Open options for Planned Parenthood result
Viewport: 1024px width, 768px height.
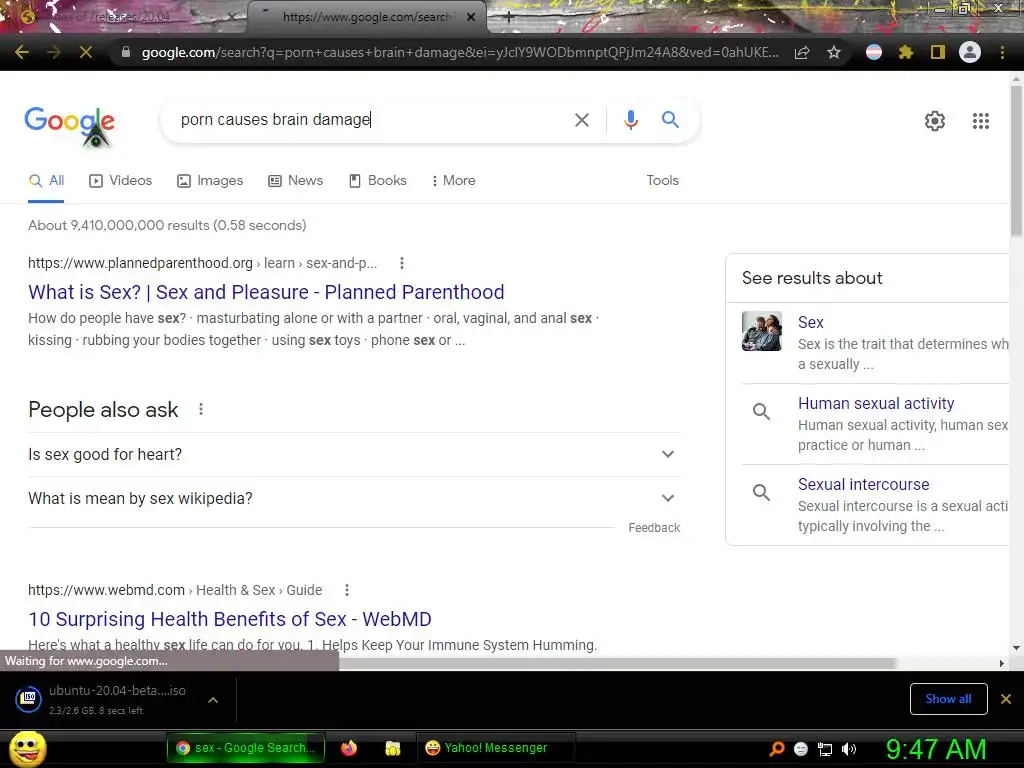point(402,263)
